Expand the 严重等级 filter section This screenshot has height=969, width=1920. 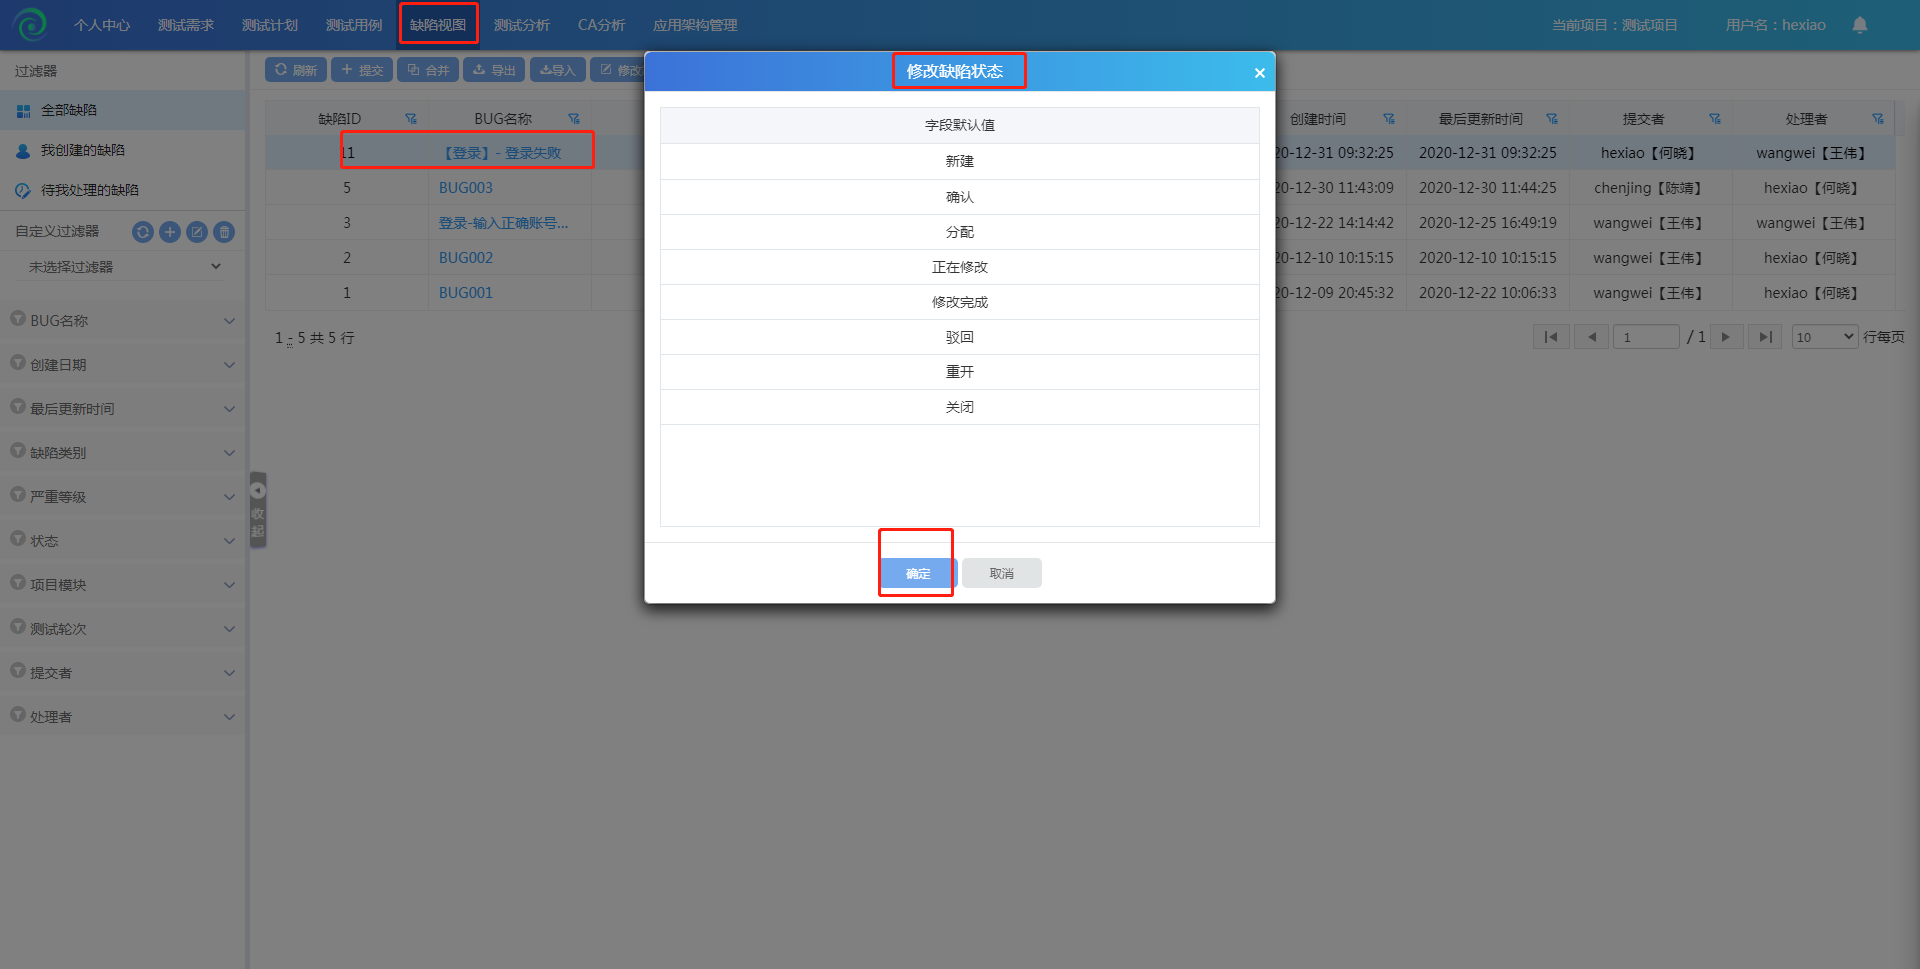pyautogui.click(x=123, y=497)
